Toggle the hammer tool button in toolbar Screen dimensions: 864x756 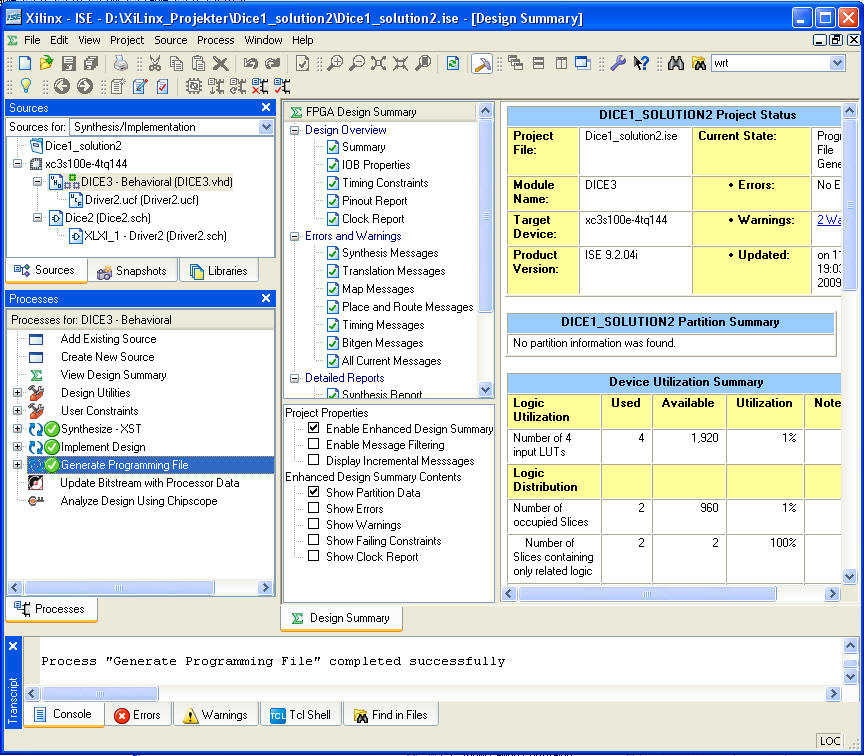[482, 63]
